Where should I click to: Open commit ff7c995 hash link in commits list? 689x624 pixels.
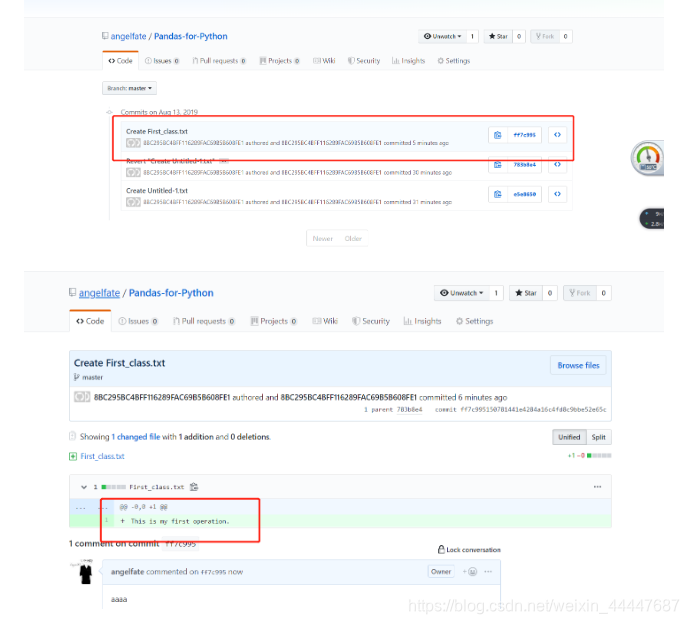tap(525, 135)
